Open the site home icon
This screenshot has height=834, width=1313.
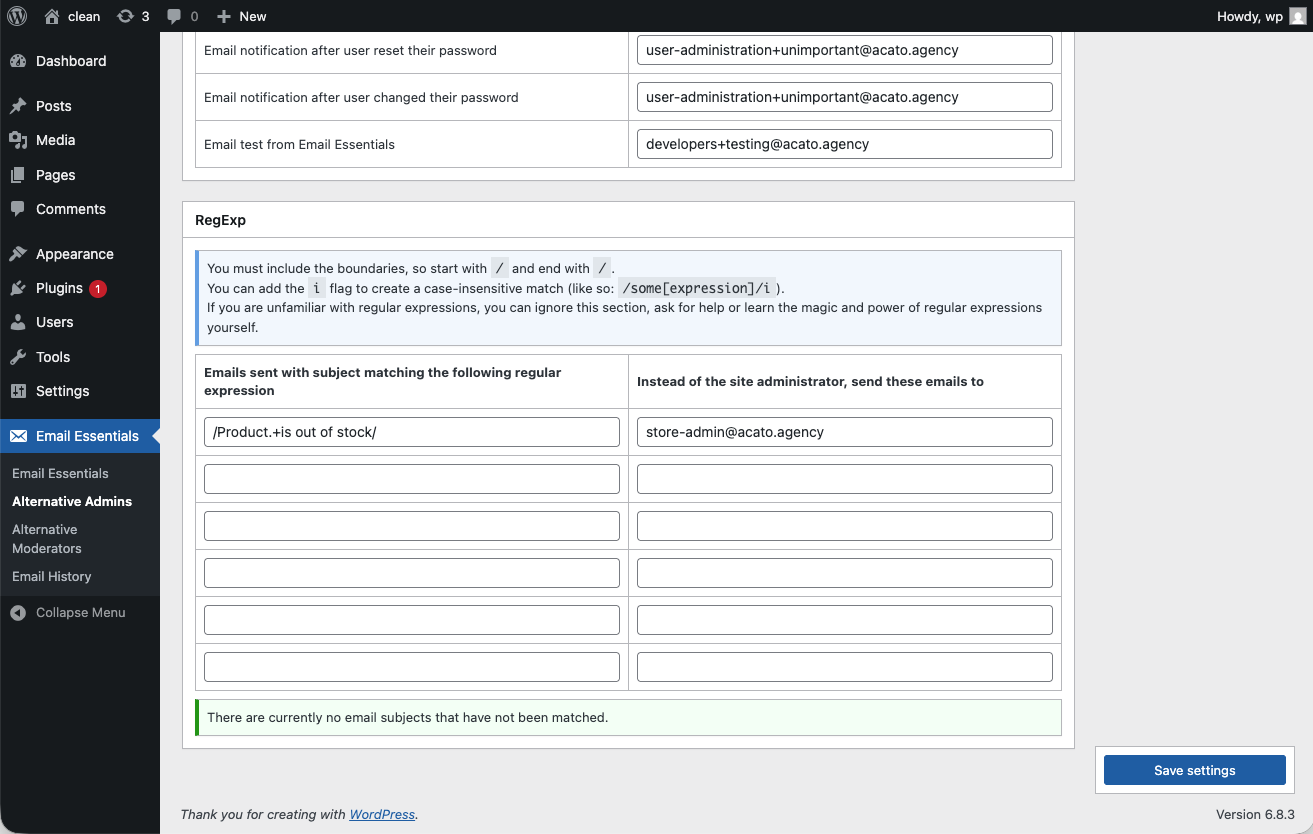[x=52, y=16]
